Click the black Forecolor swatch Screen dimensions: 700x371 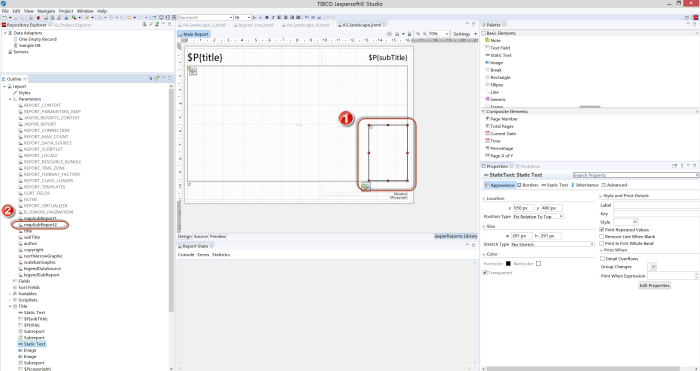[x=508, y=264]
